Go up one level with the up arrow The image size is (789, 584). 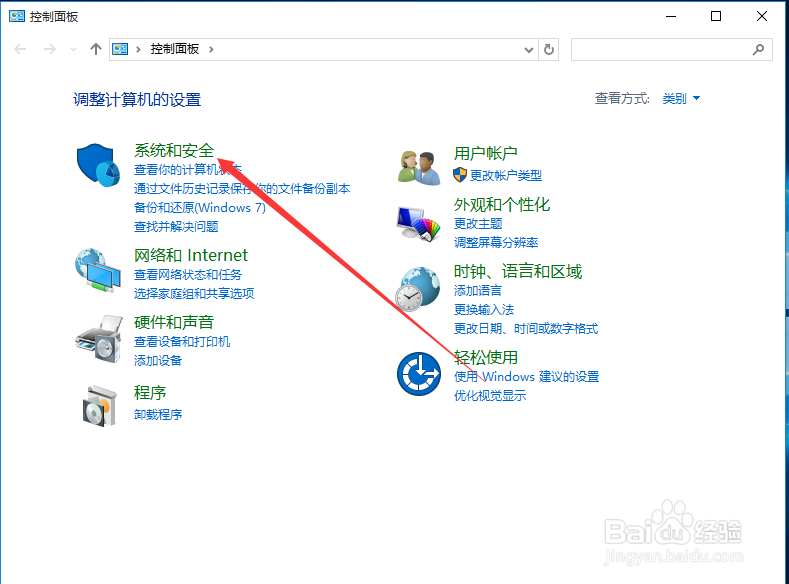pos(96,49)
